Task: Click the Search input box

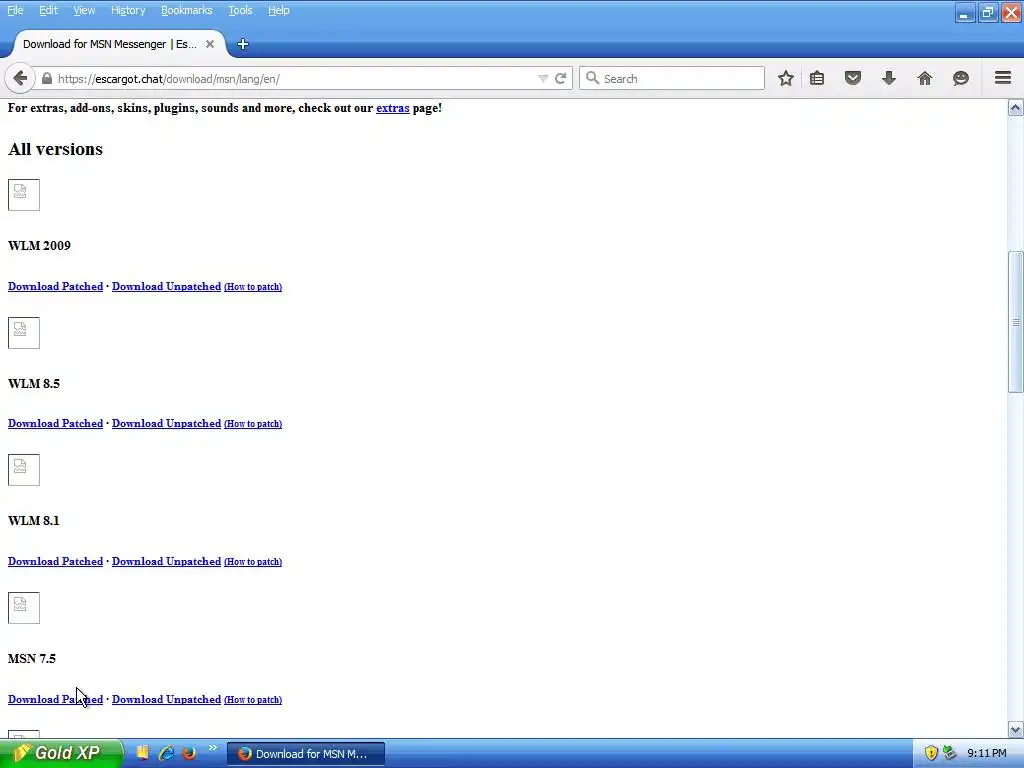Action: 672,78
